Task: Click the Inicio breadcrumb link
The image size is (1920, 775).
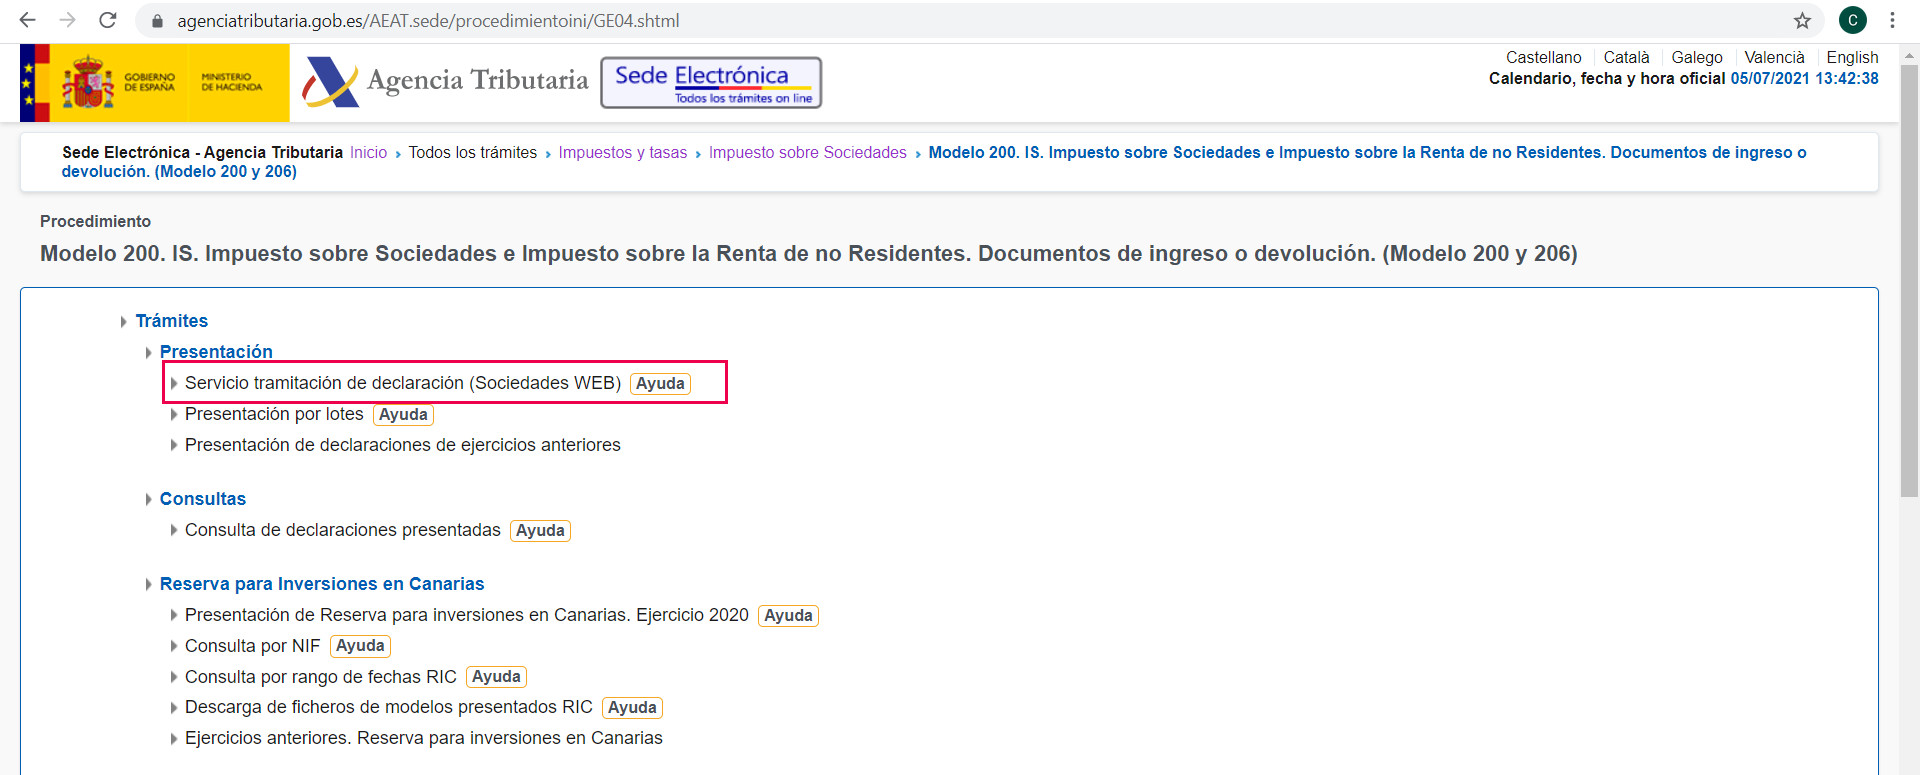Action: (368, 153)
